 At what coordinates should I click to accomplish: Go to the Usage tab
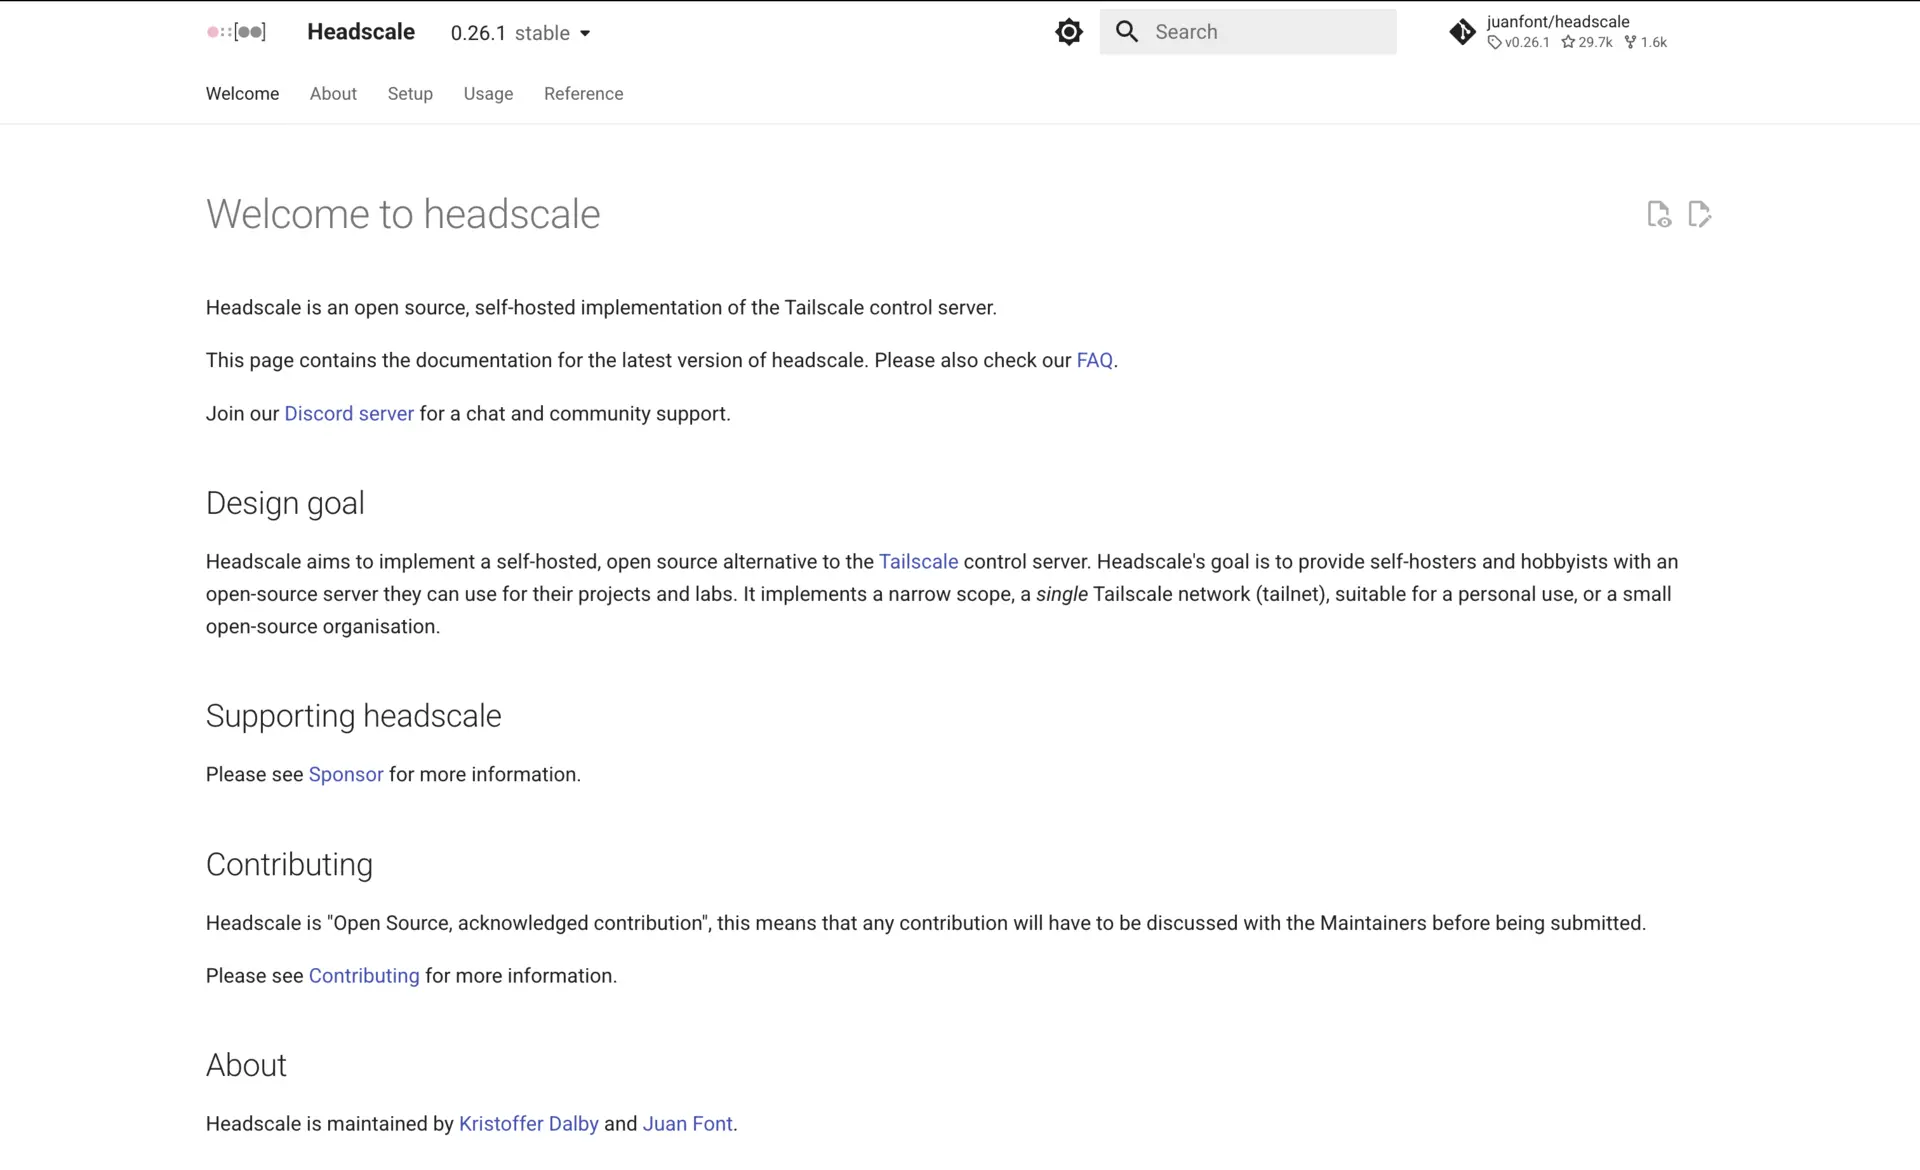[x=488, y=94]
